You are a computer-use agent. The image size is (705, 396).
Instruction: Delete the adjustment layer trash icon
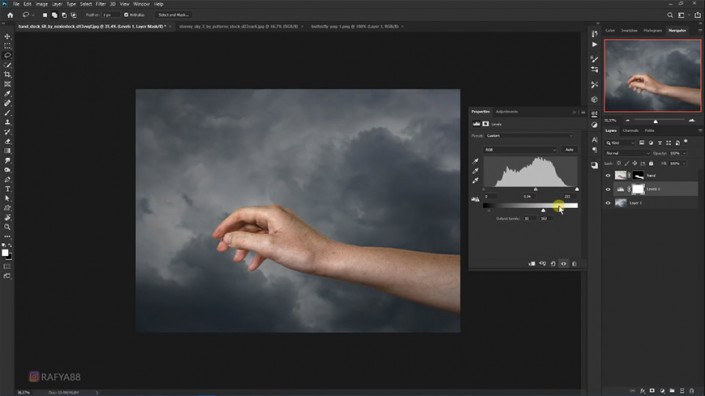tap(574, 264)
